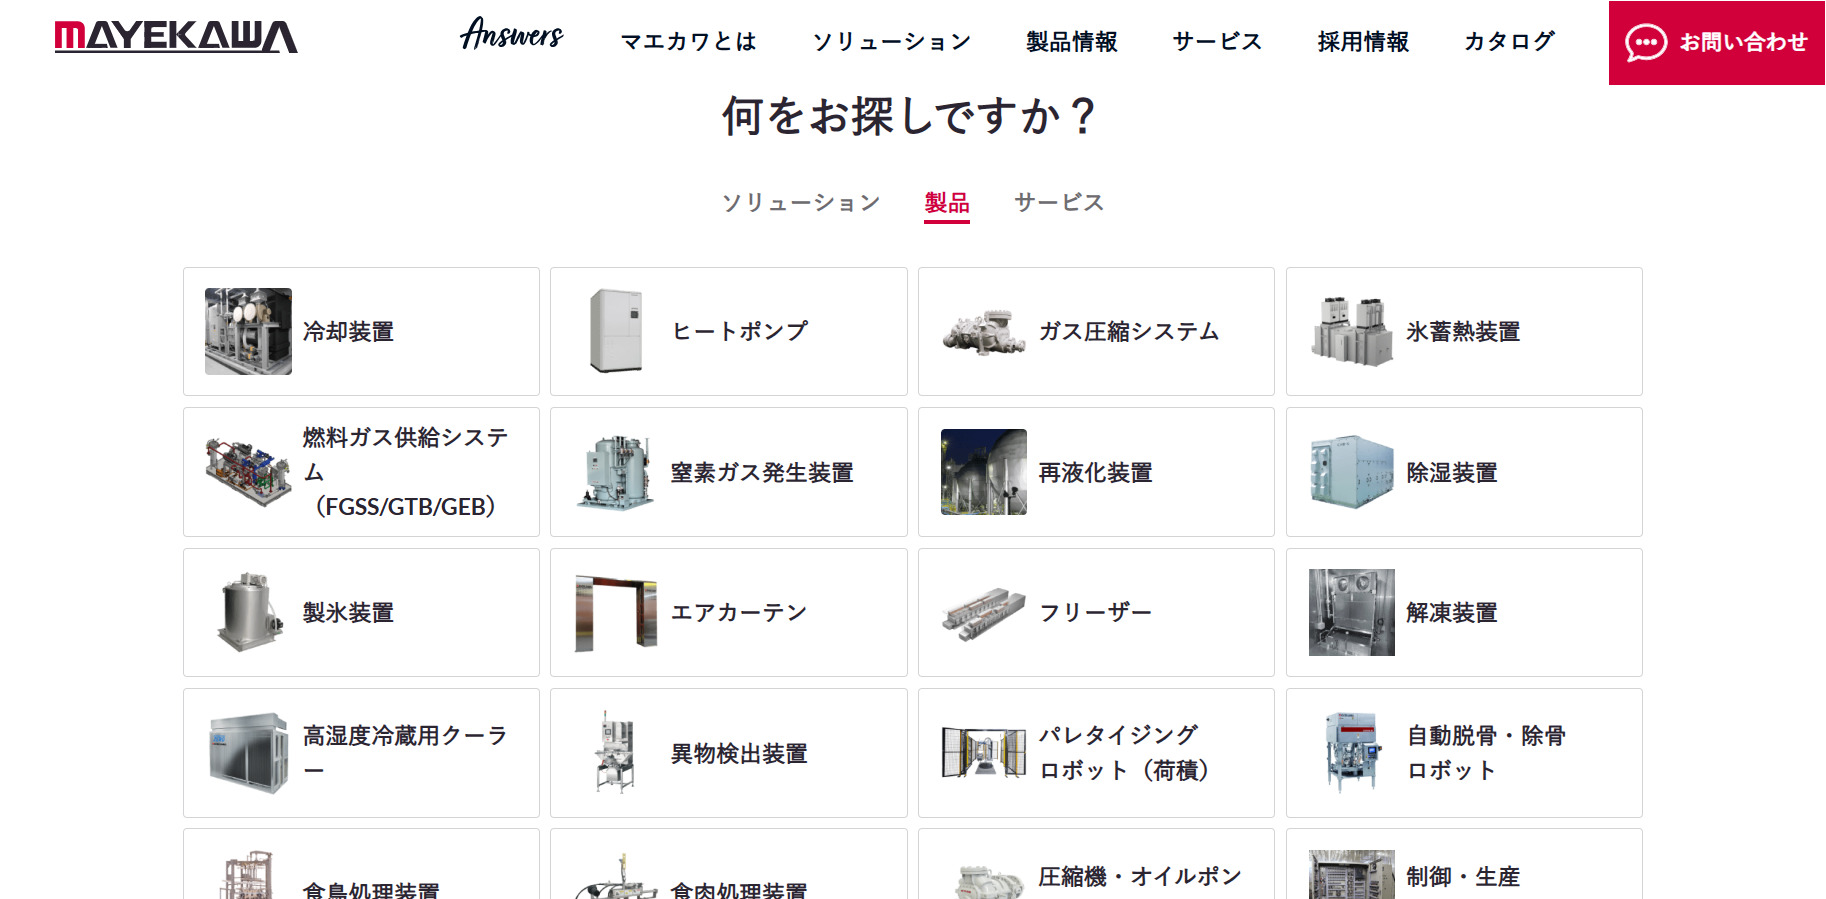
Task: Open the パレタイジングロボット（荷積） link
Action: tap(1126, 753)
